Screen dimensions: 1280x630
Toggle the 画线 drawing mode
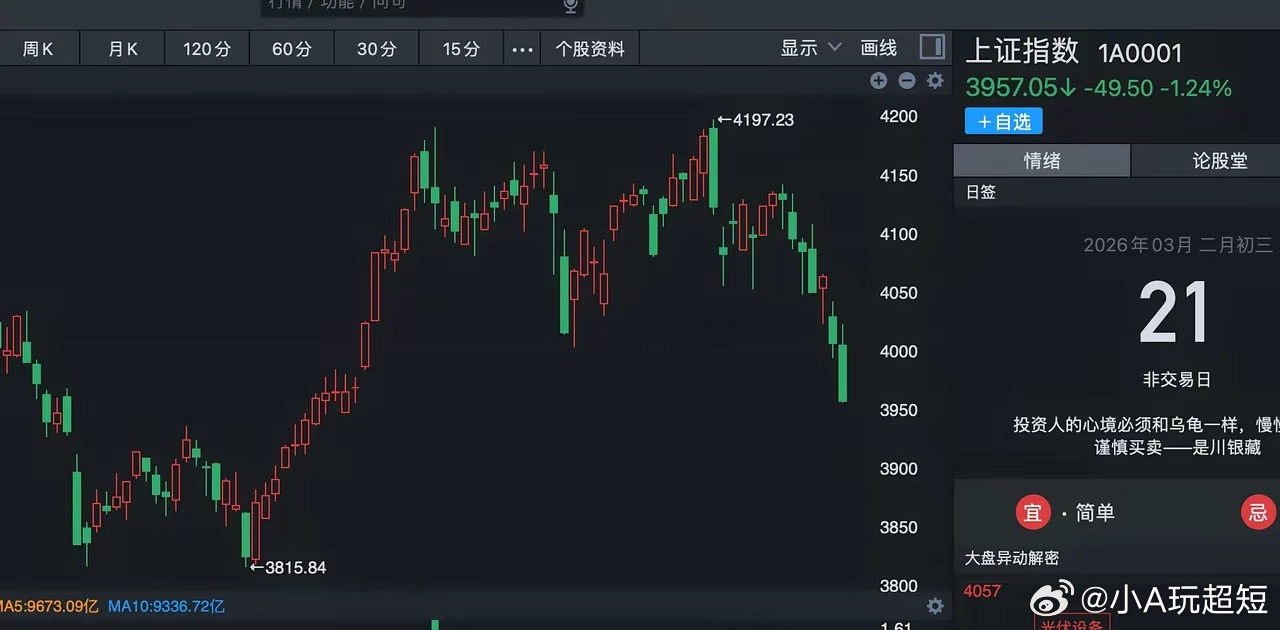pyautogui.click(x=877, y=47)
